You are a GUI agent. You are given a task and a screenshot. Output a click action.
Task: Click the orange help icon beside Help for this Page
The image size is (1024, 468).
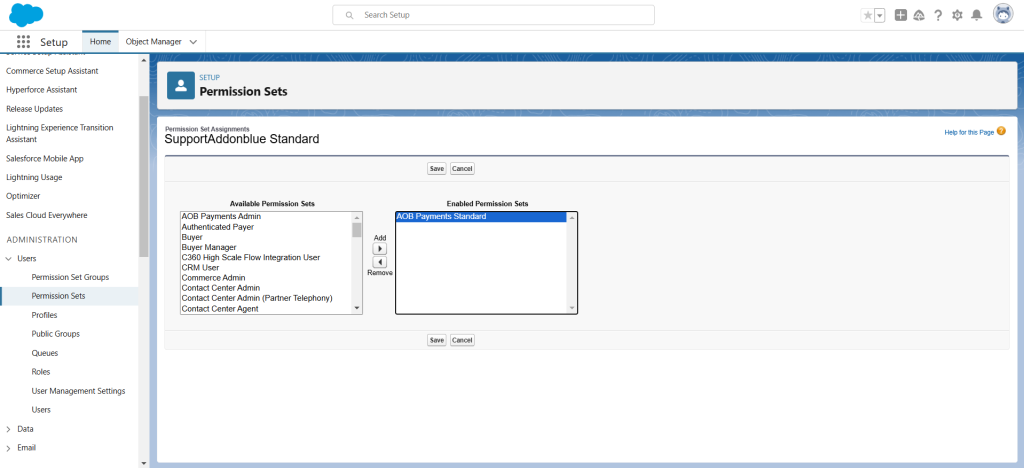click(x=1001, y=131)
